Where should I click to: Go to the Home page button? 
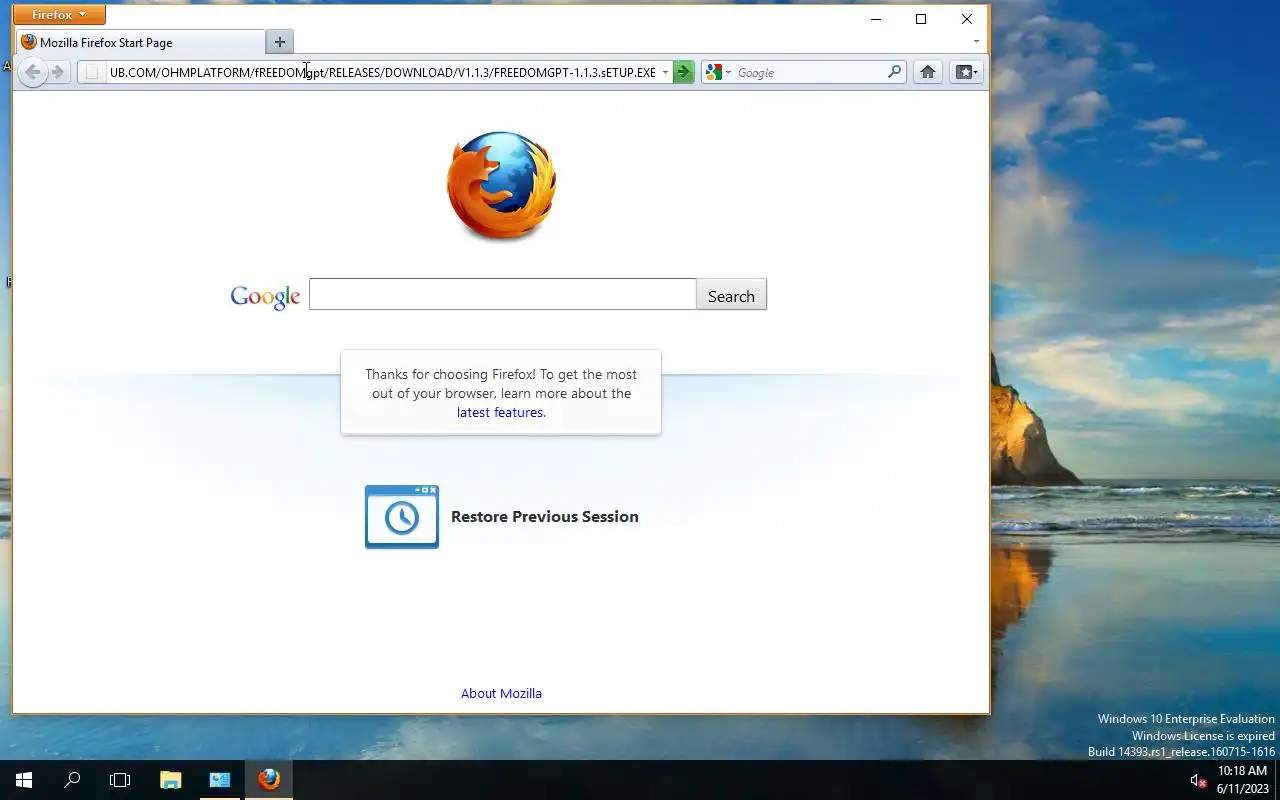[928, 72]
